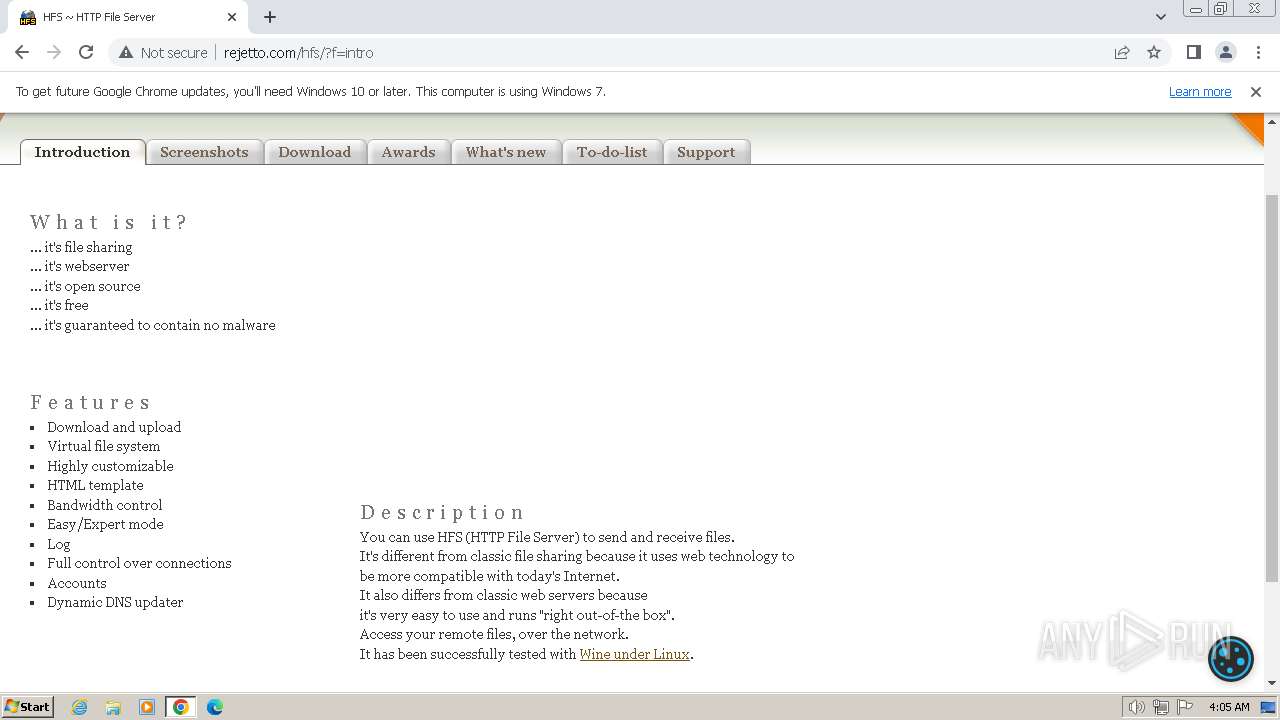Share this page icon in address bar

[x=1122, y=52]
